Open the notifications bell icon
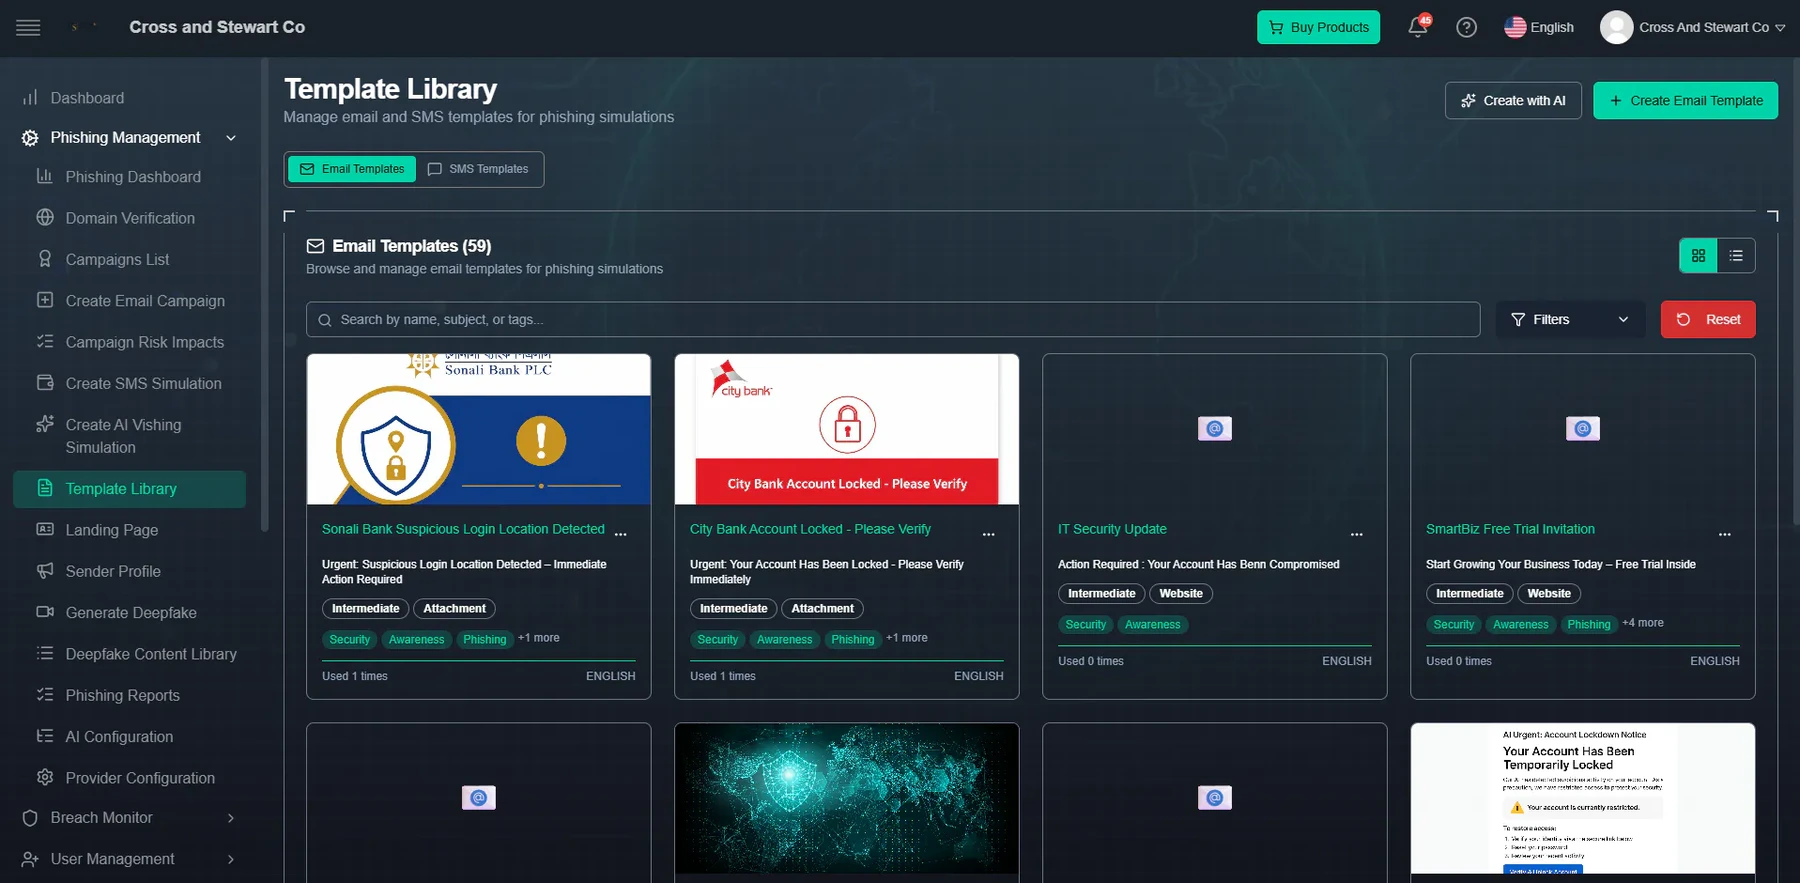The height and width of the screenshot is (883, 1800). (x=1418, y=27)
